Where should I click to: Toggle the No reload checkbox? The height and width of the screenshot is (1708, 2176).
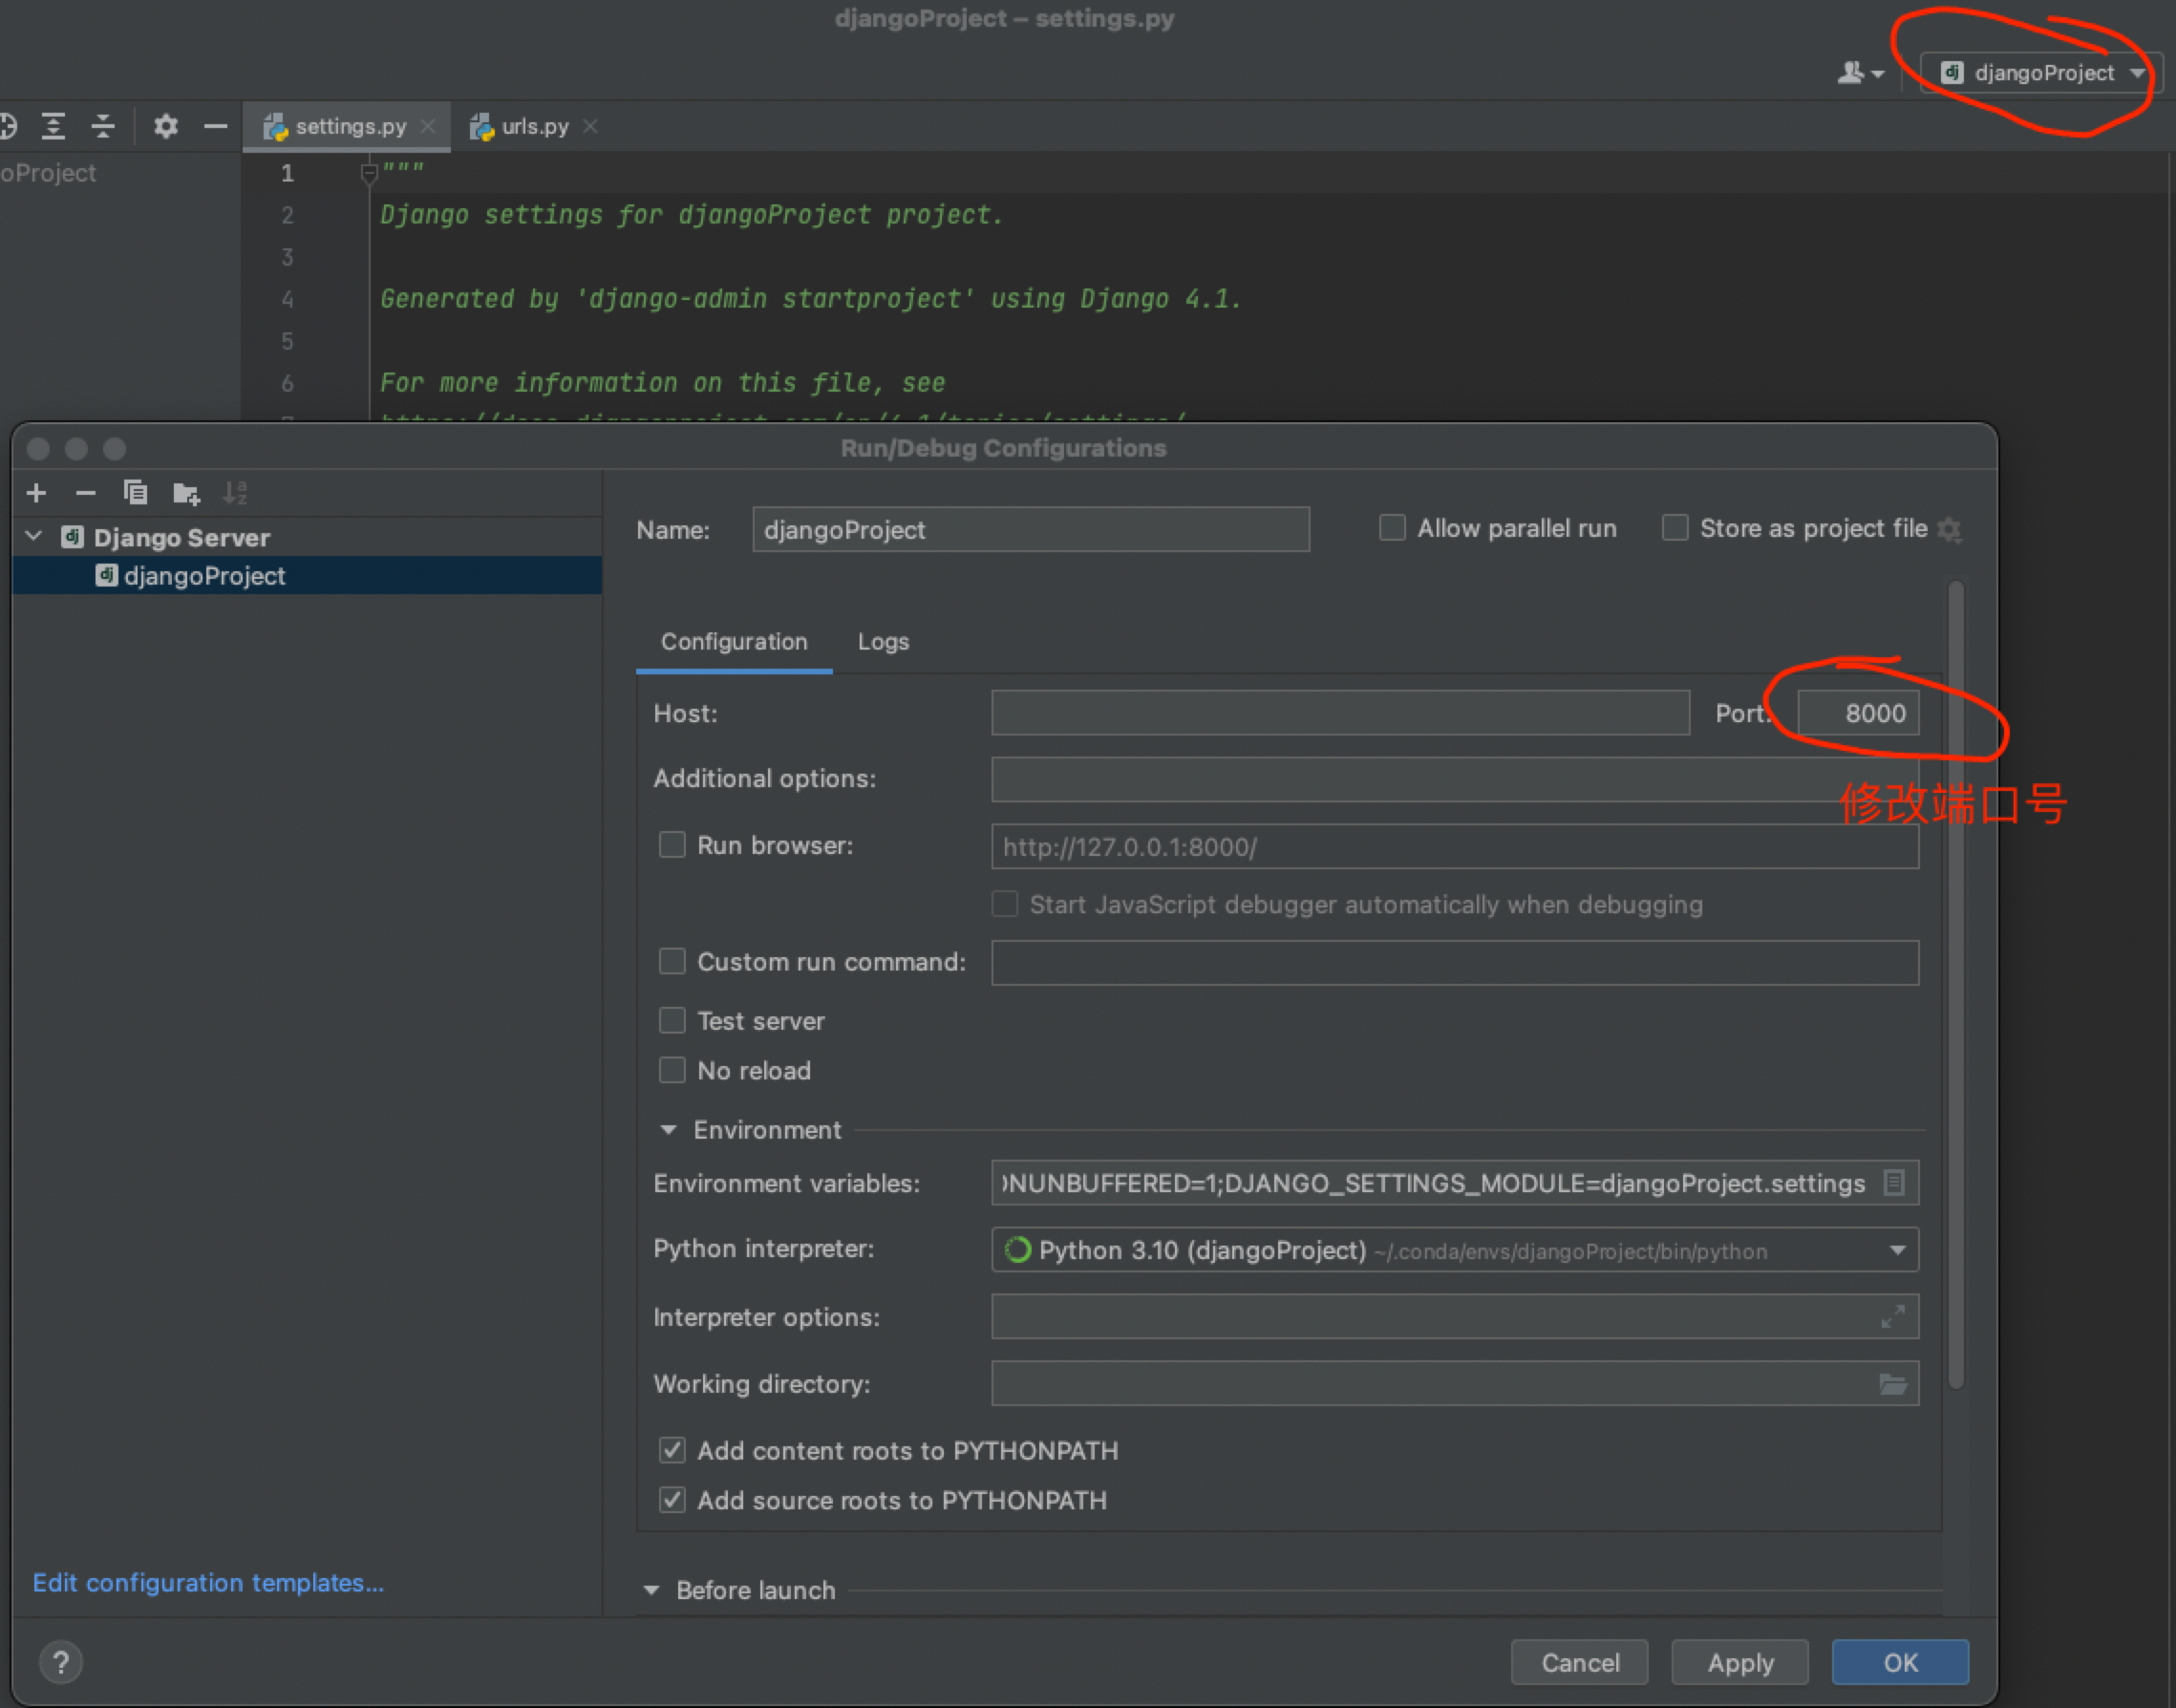coord(672,1071)
